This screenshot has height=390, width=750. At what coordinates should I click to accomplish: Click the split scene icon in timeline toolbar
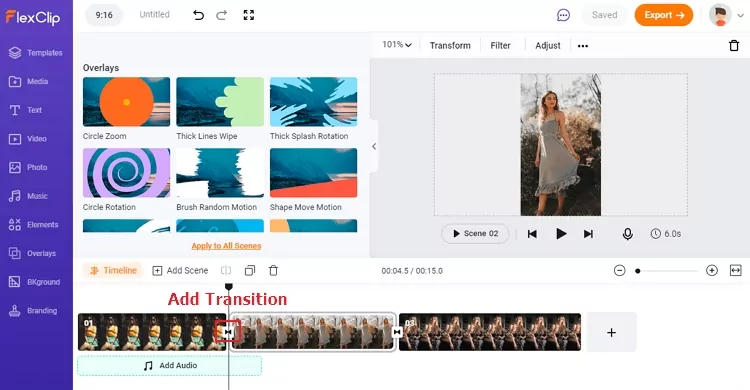(226, 270)
